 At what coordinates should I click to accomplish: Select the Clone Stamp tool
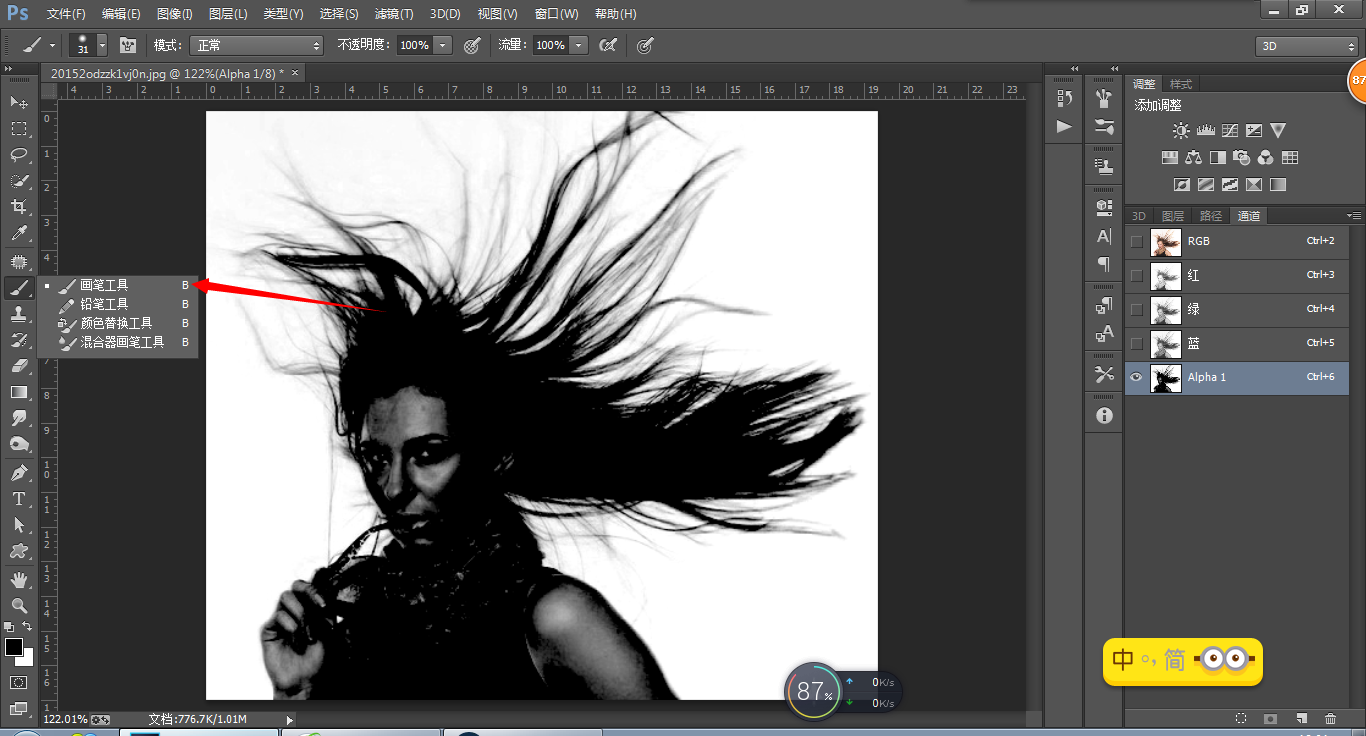pos(19,313)
